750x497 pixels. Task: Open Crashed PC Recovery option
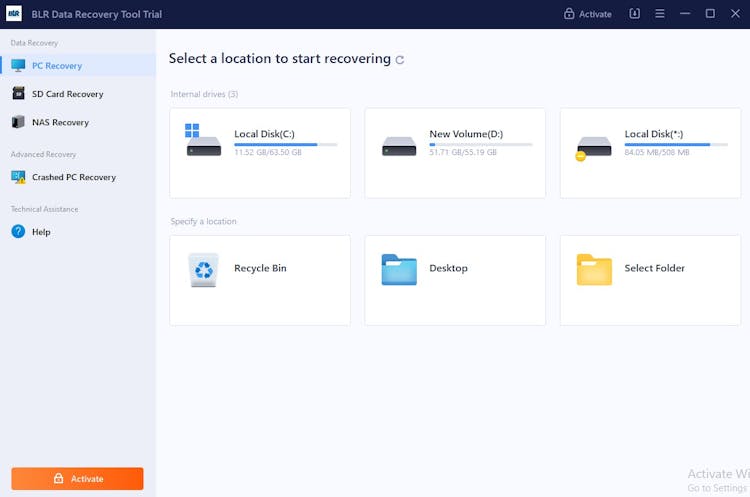[73, 177]
